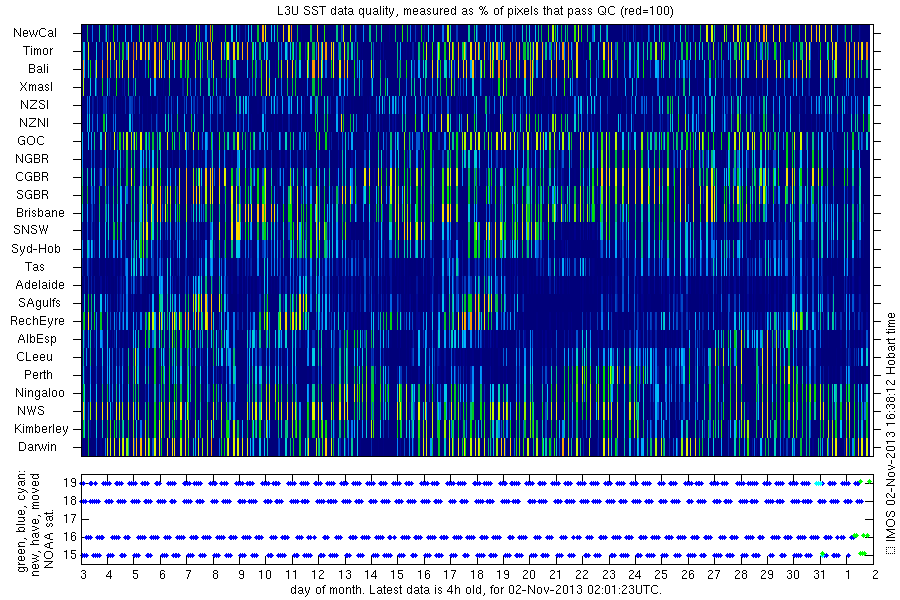900x600 pixels.
Task: Click NOAA satellite 19 axis label
Action: (x=70, y=483)
